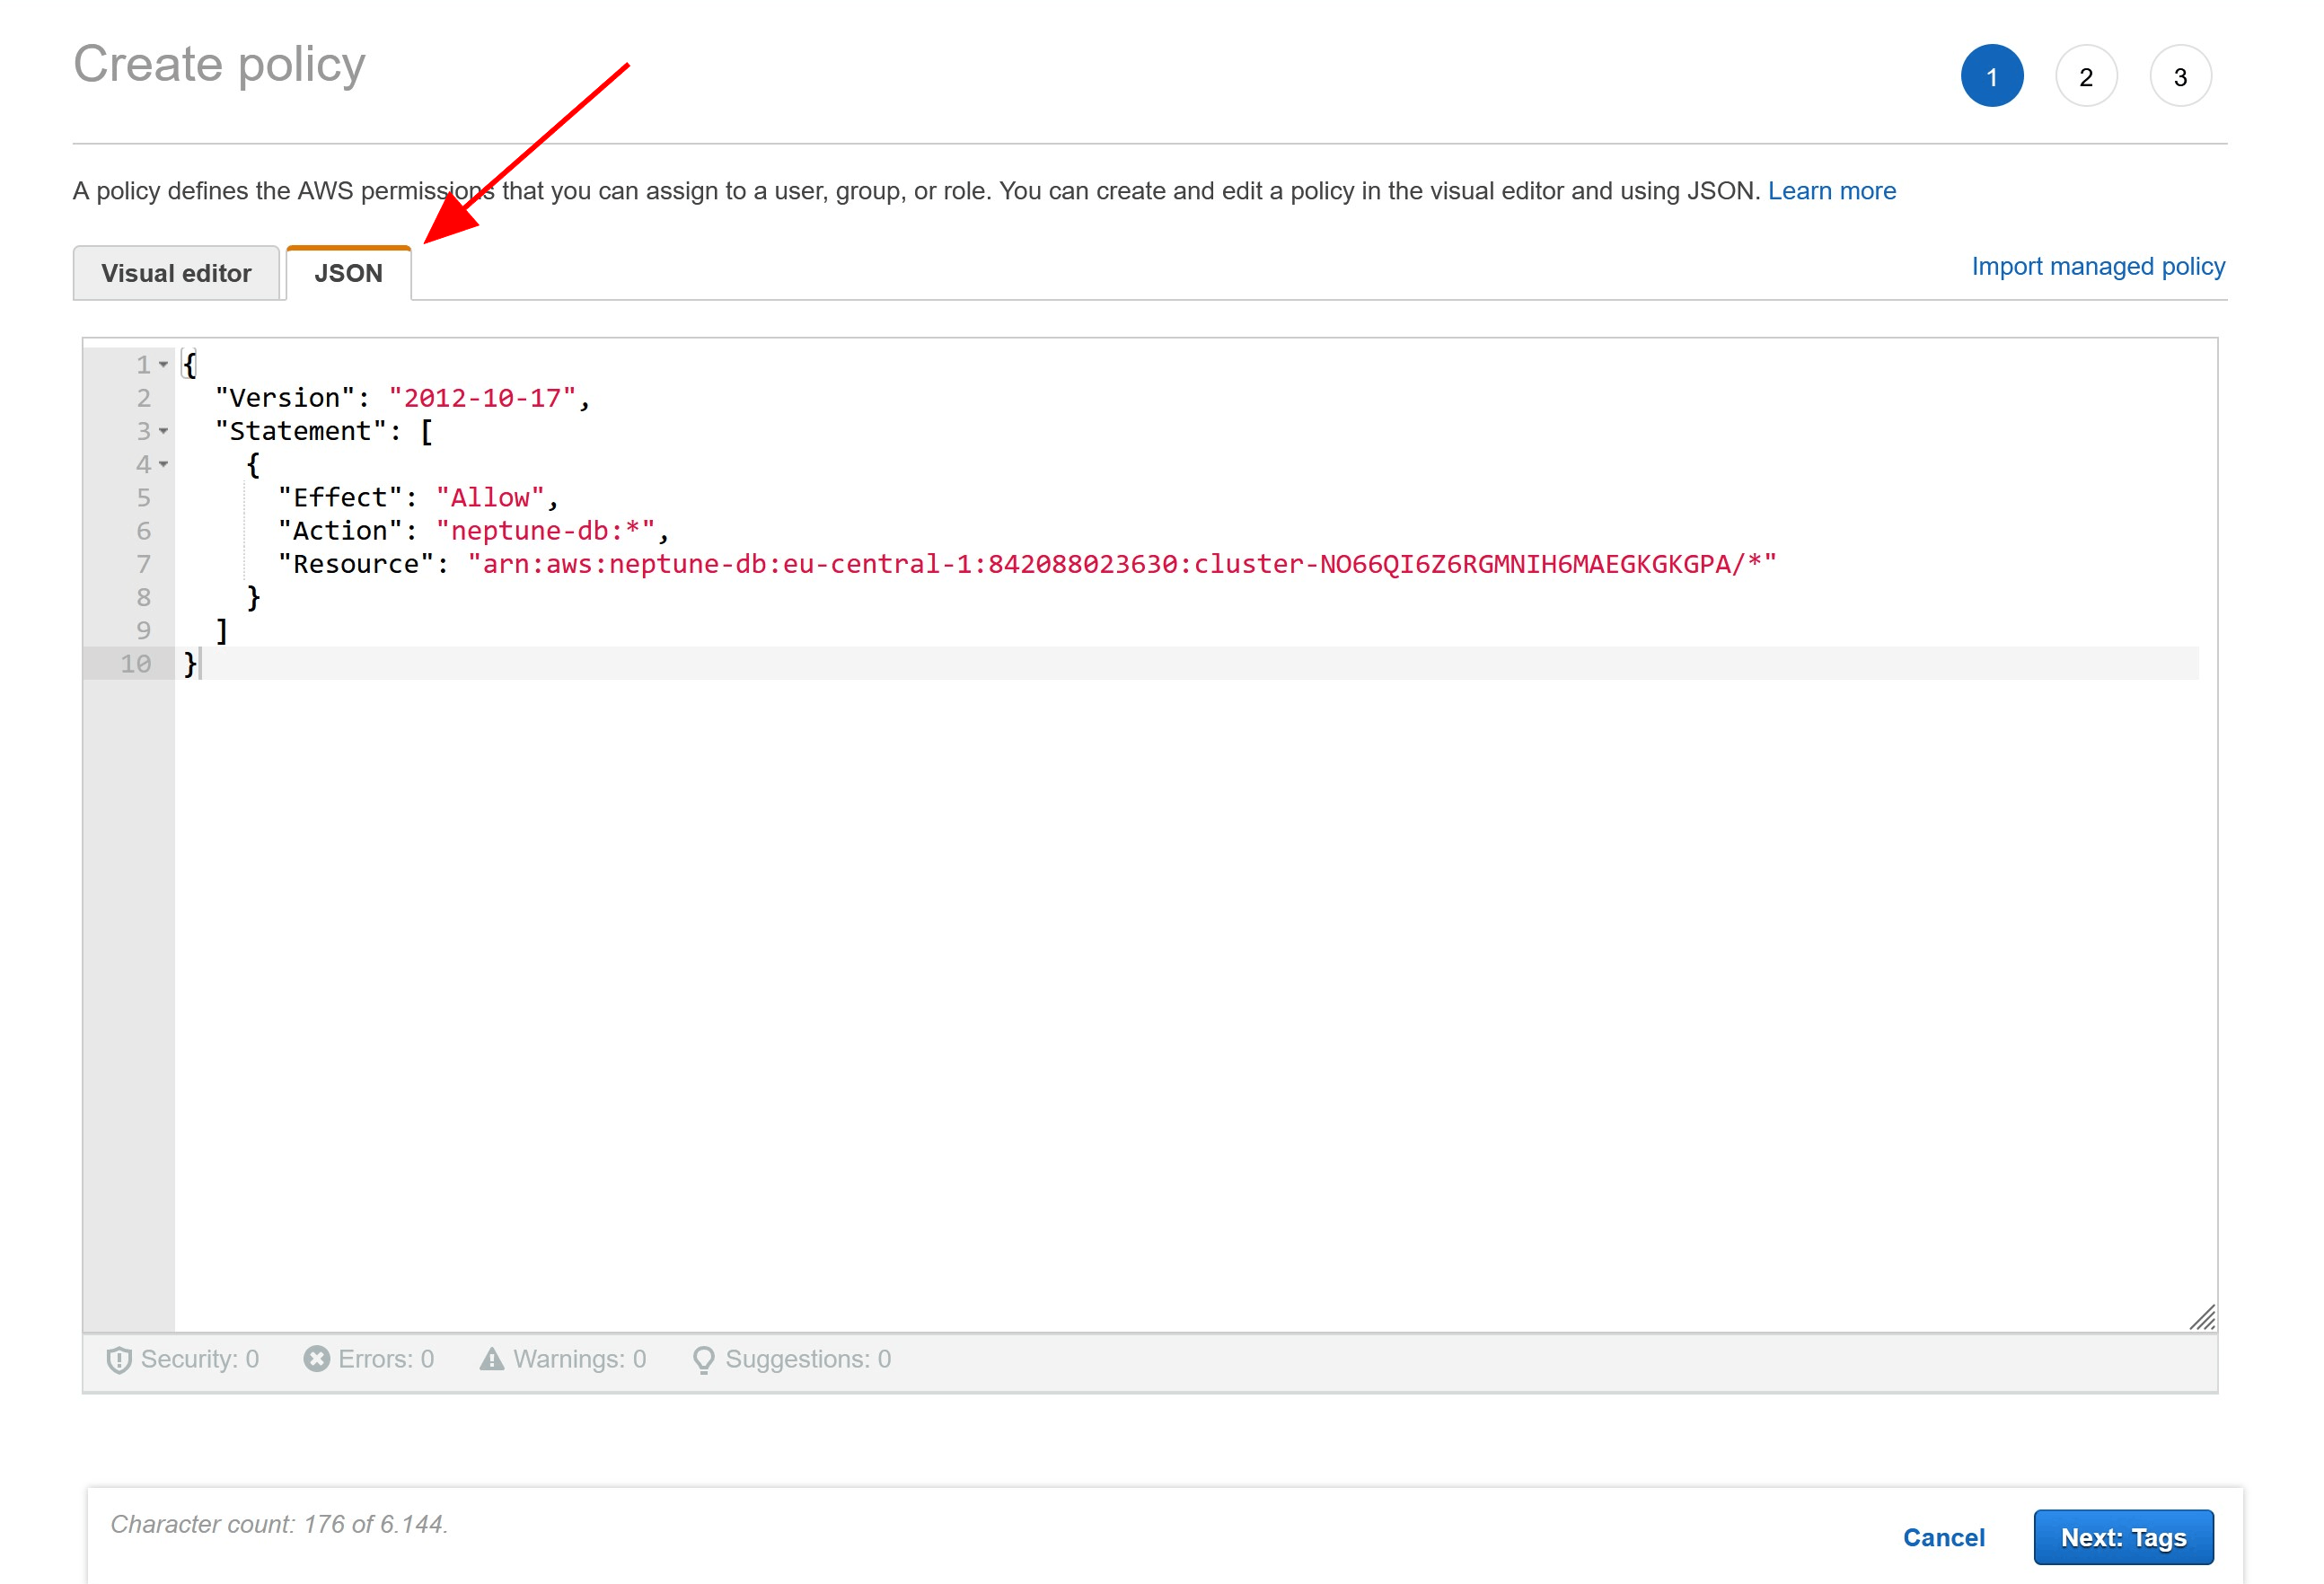The height and width of the screenshot is (1584, 2324).
Task: Click the Warnings triangle icon
Action: click(492, 1359)
